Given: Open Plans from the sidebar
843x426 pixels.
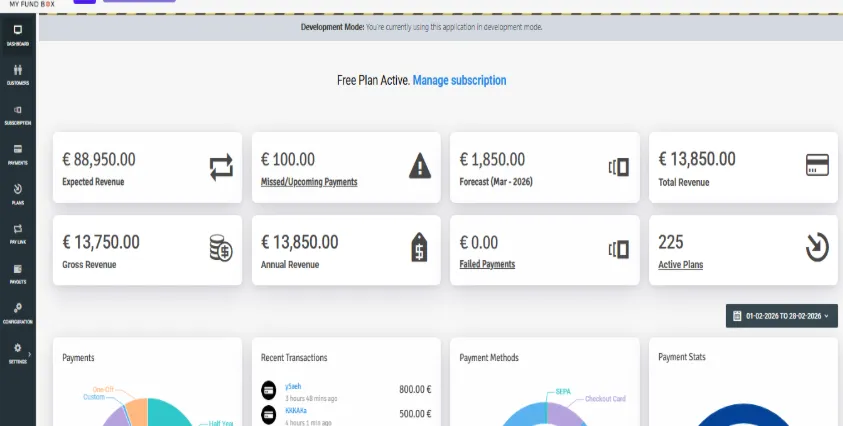Looking at the screenshot, I should coord(18,194).
